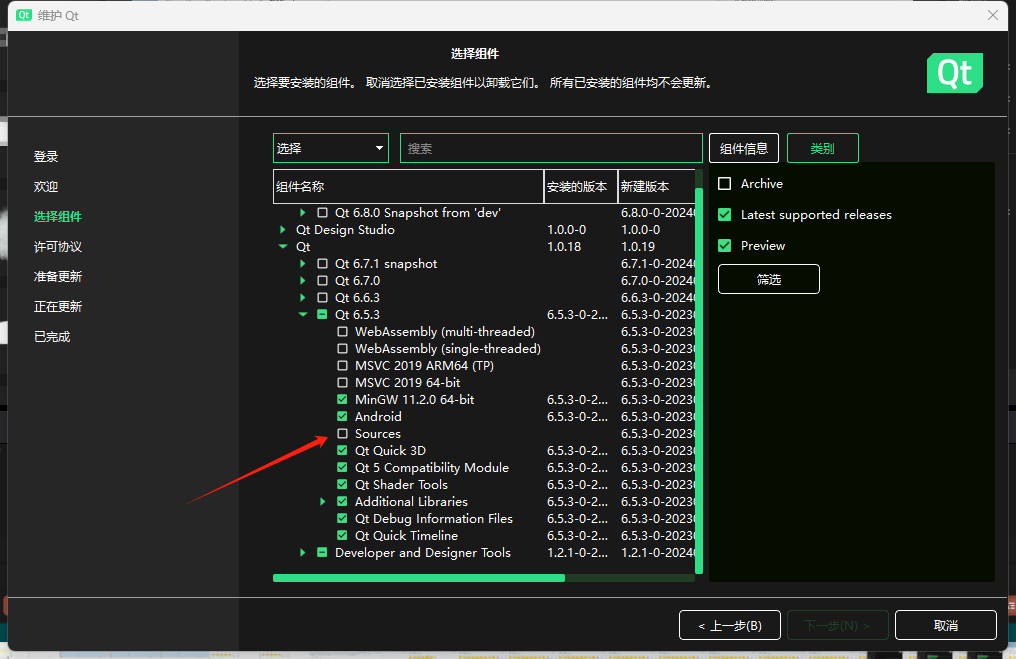
Task: Select the Qt Quick Timeline row label
Action: click(x=406, y=535)
